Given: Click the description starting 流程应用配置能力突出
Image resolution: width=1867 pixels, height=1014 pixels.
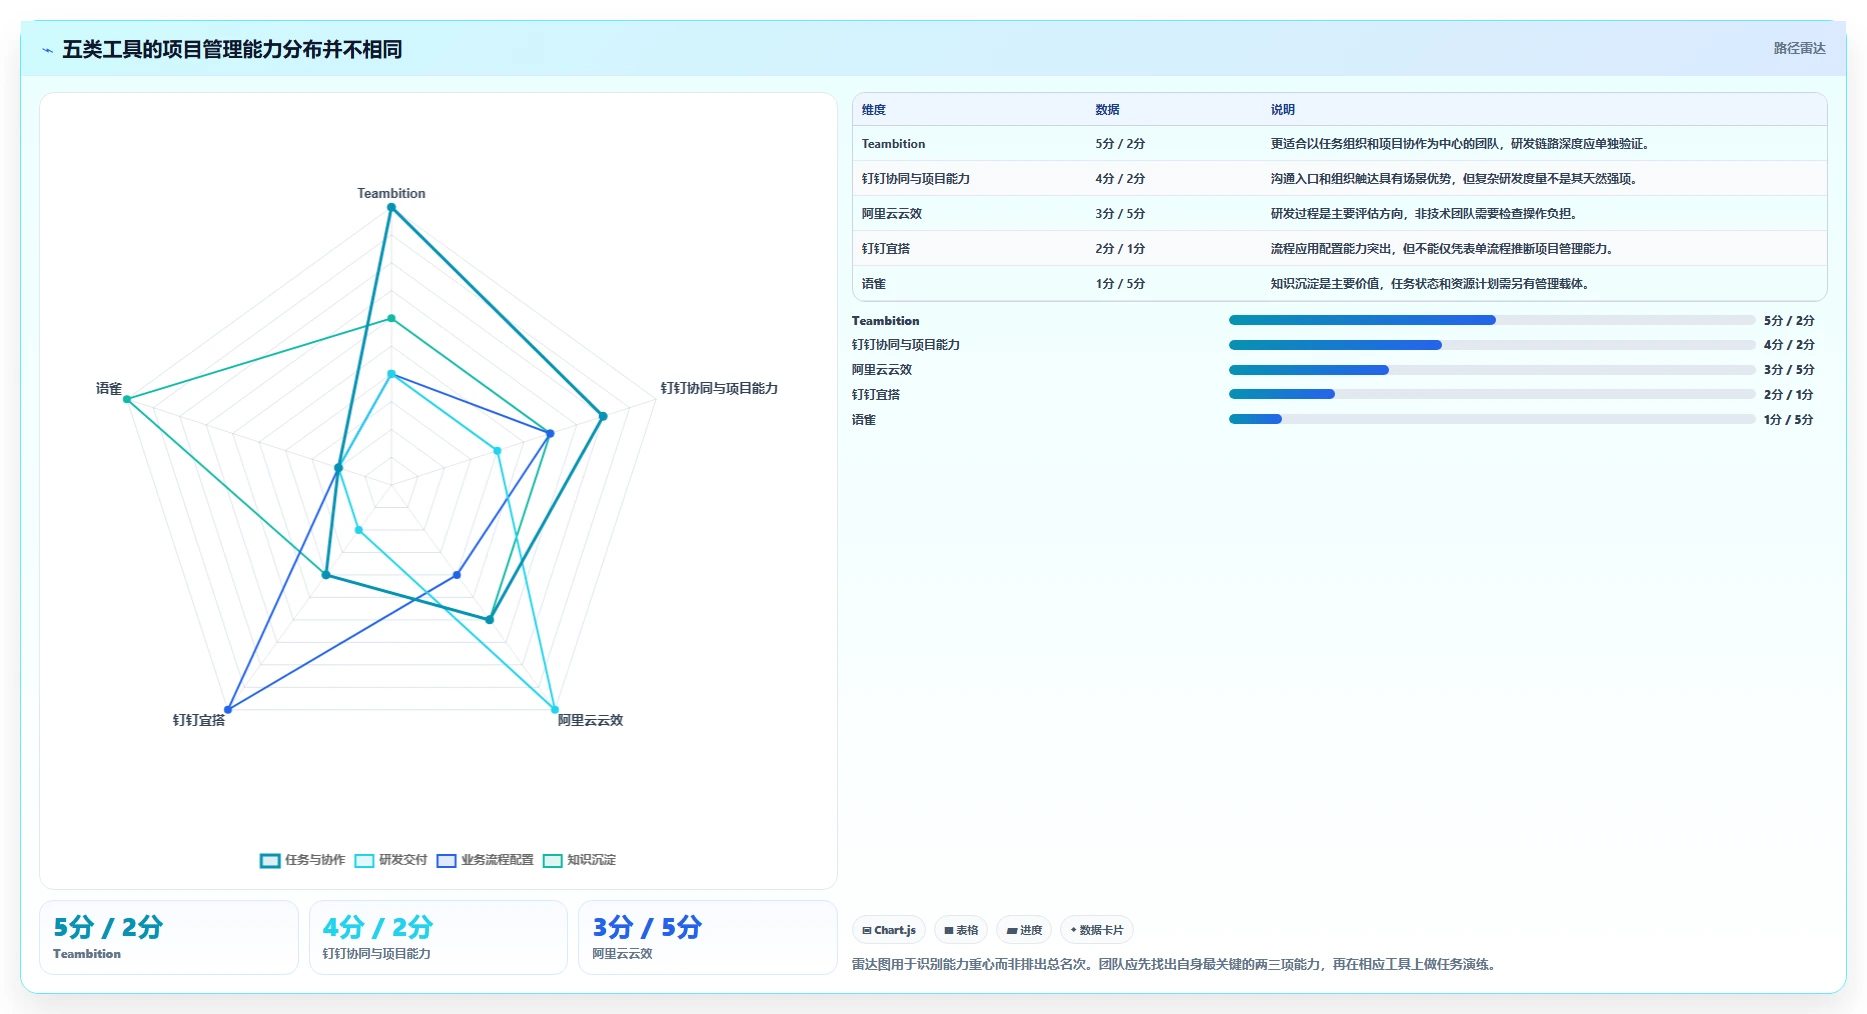Looking at the screenshot, I should point(1442,249).
